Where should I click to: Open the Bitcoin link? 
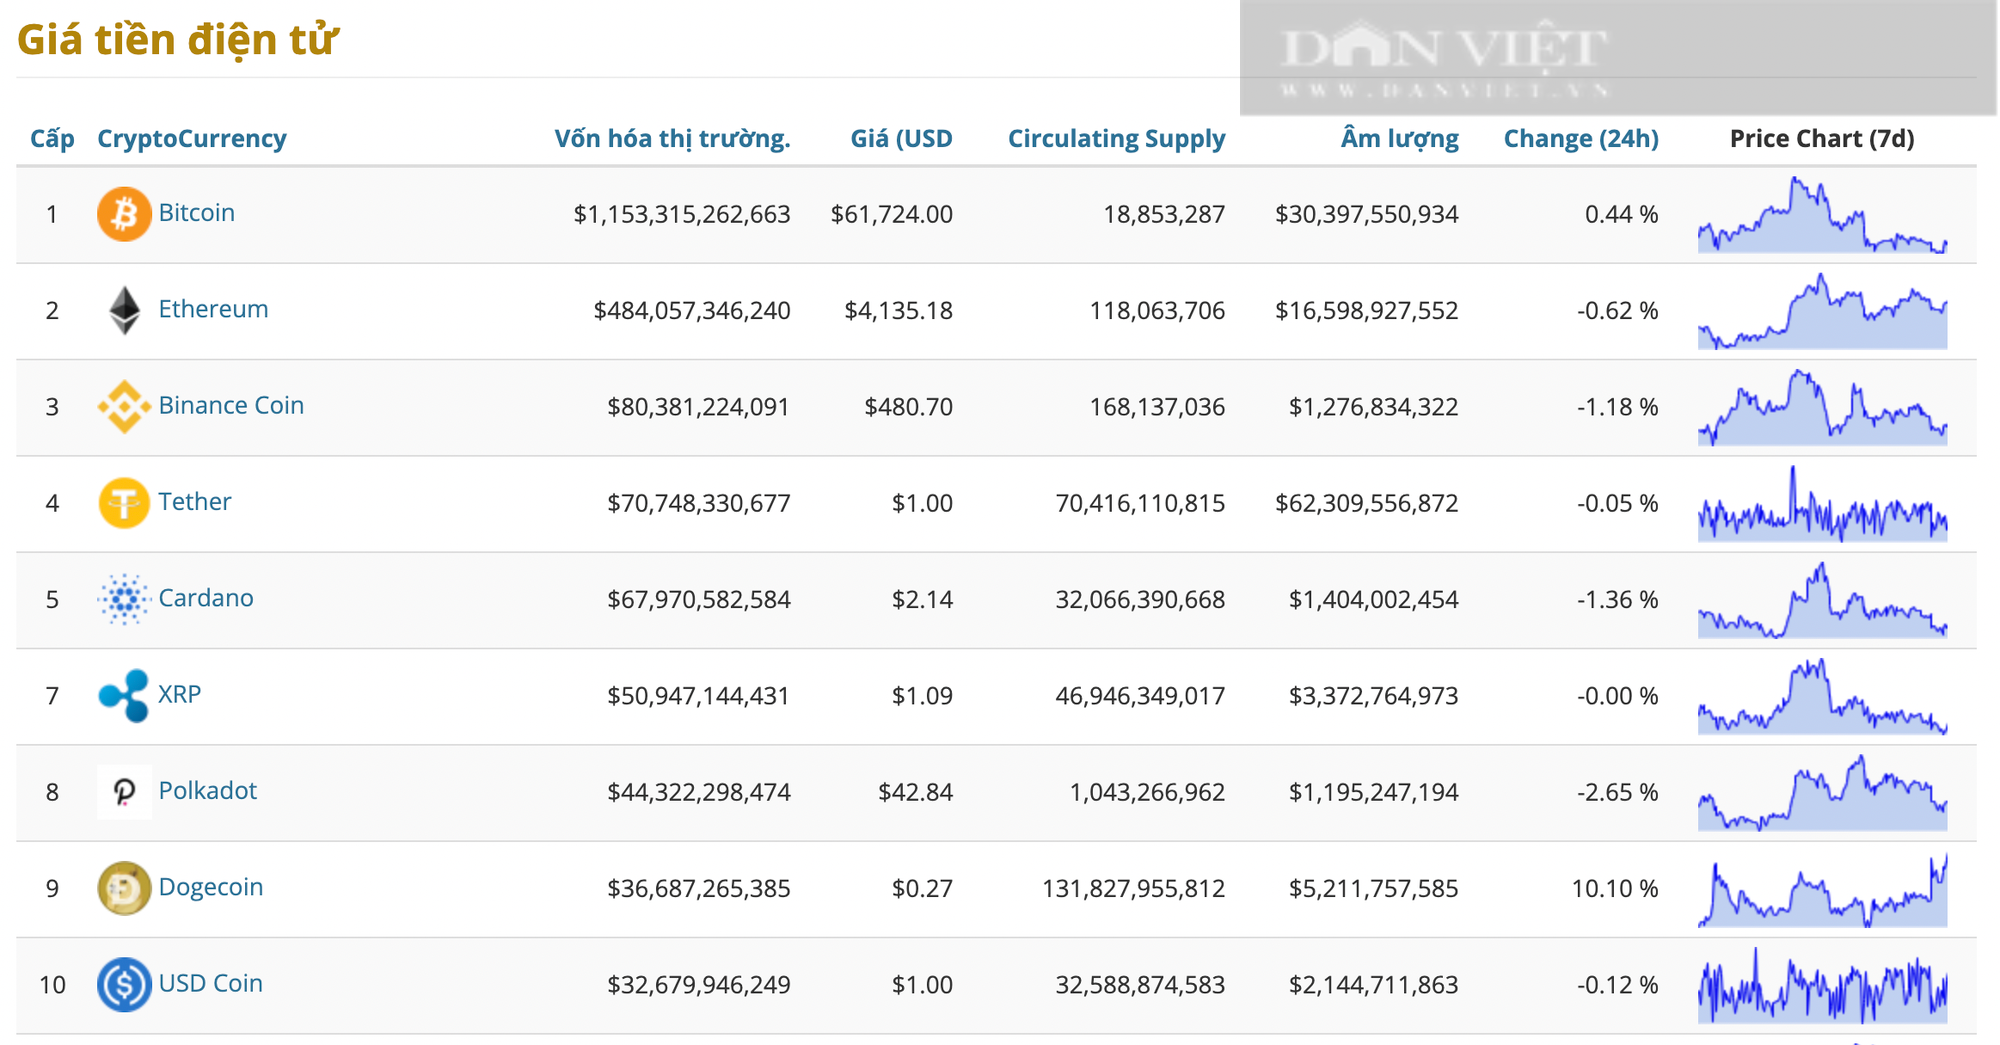[x=196, y=213]
